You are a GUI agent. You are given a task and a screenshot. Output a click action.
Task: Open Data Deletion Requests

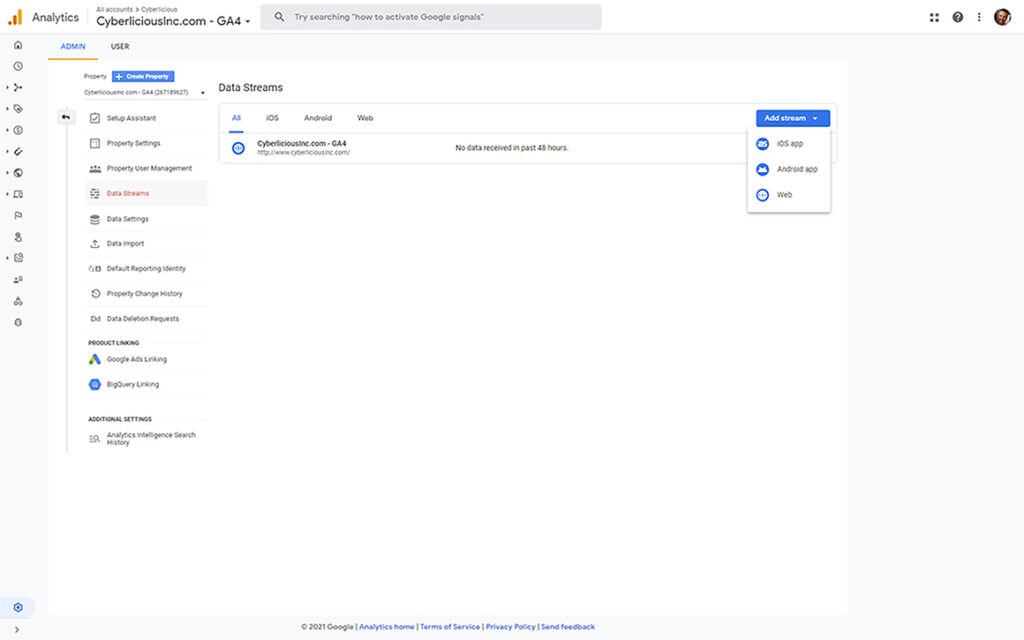147,319
